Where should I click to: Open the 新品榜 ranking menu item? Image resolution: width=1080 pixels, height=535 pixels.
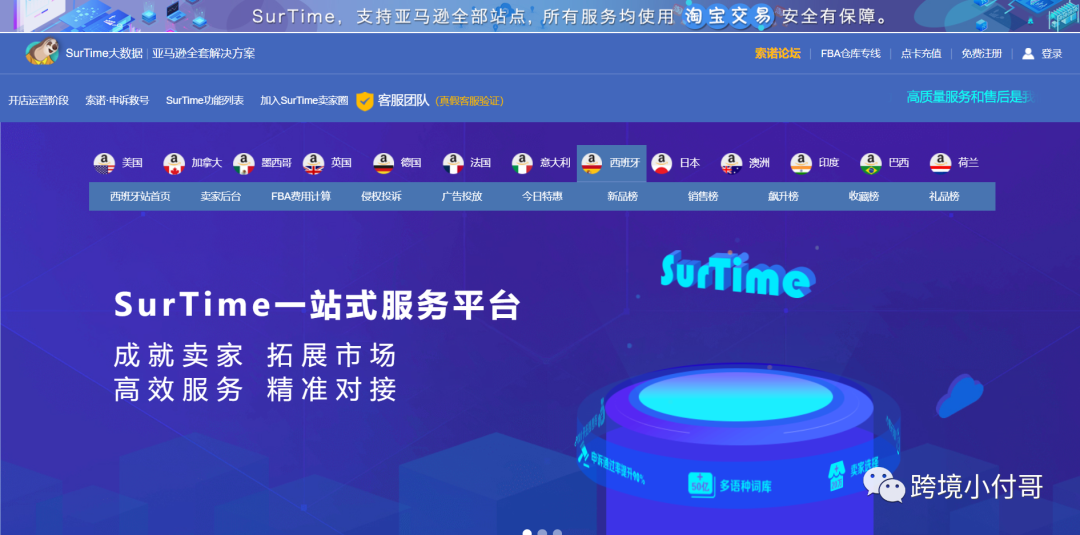(622, 196)
